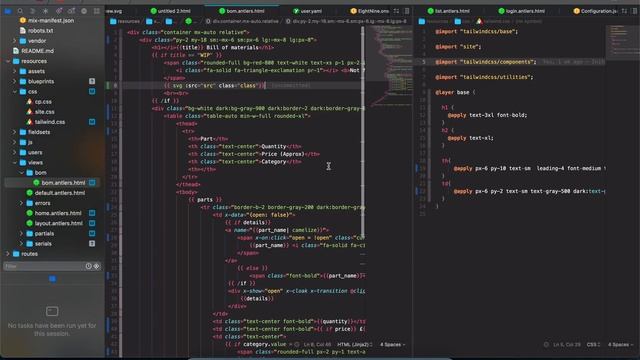Collapse the views folder

(x=15, y=162)
